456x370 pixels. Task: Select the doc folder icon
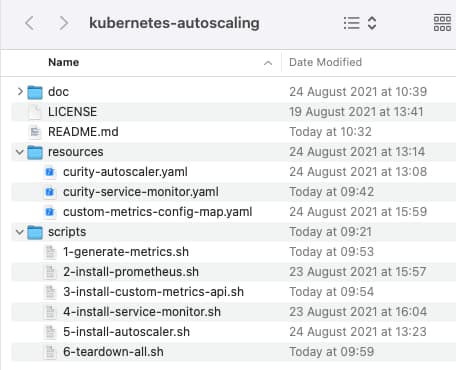pos(35,92)
